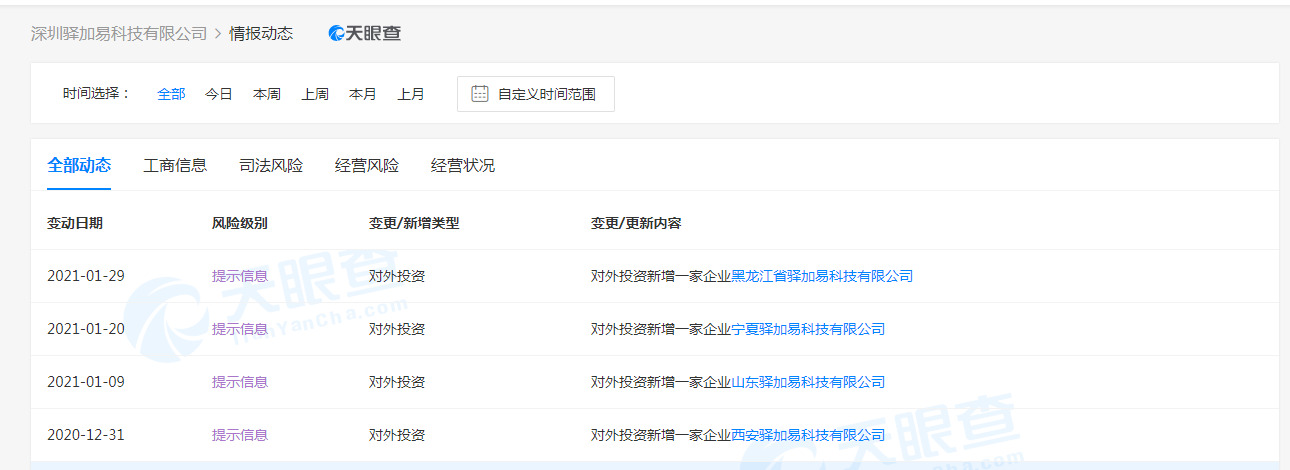Switch to 经营风险 tab

(x=367, y=166)
